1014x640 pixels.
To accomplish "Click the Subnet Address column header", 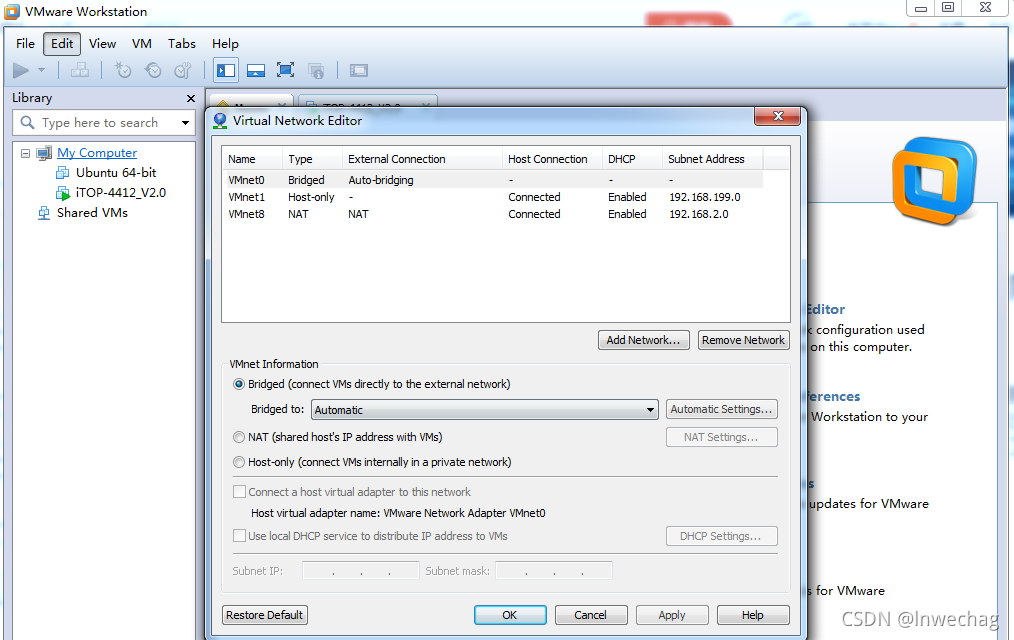I will 713,159.
